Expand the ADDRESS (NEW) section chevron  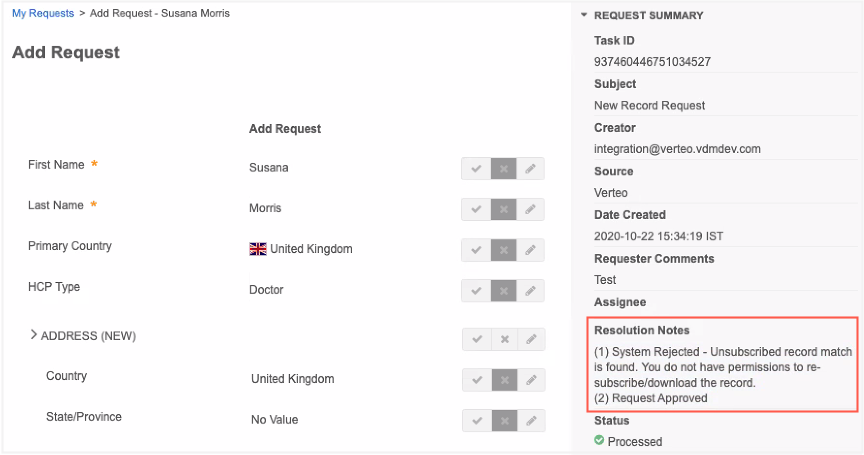[x=33, y=335]
